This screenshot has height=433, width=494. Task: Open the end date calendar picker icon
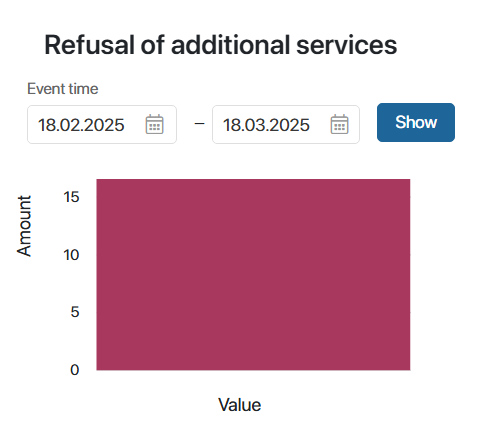coord(339,124)
